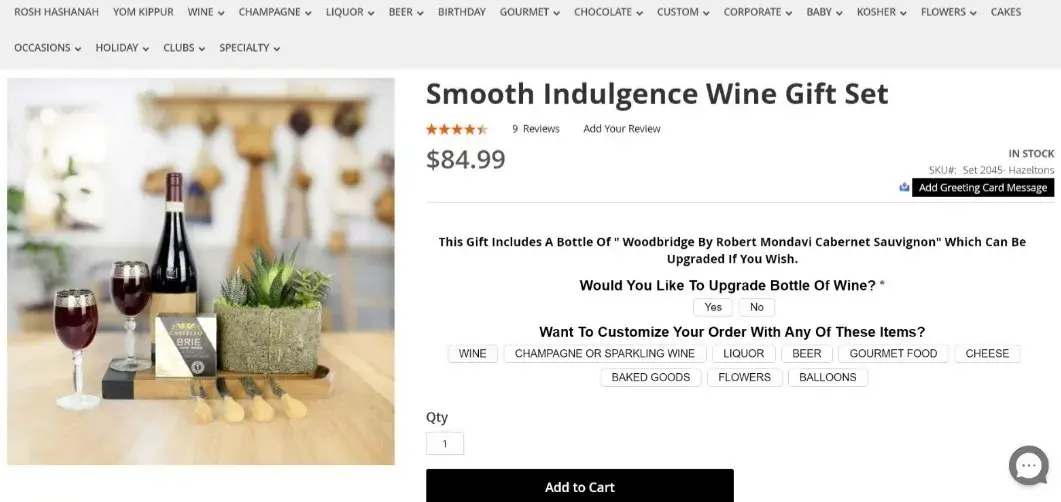This screenshot has width=1061, height=502.
Task: Toggle the GOURMET FOOD add-on option
Action: 893,354
